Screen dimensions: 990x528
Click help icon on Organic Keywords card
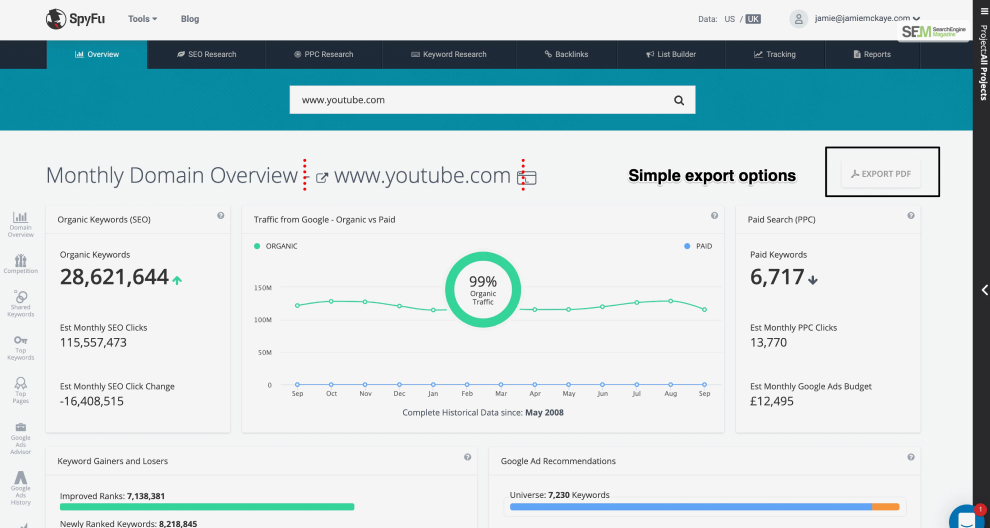[x=220, y=215]
